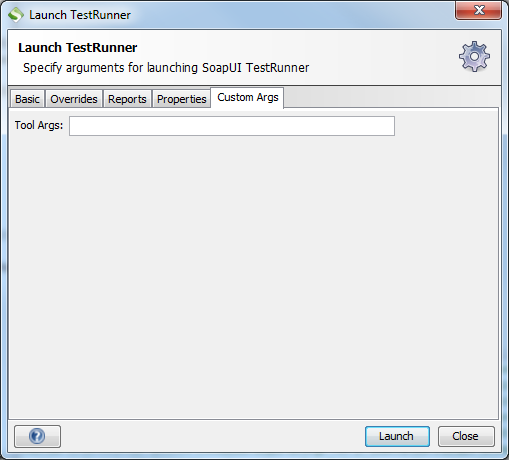Image resolution: width=509 pixels, height=460 pixels.
Task: Click the Launch TestRunner window title text
Action: coord(80,15)
